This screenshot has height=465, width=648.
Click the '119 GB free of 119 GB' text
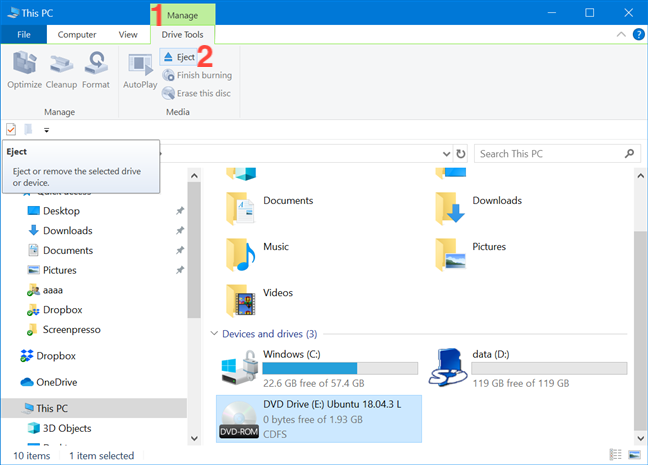pyautogui.click(x=521, y=384)
